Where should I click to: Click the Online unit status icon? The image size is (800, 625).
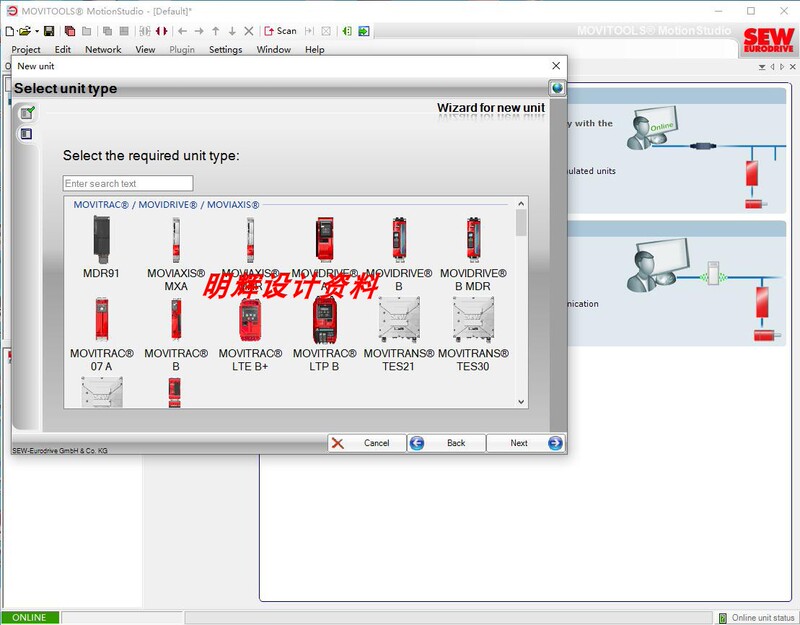coord(723,618)
